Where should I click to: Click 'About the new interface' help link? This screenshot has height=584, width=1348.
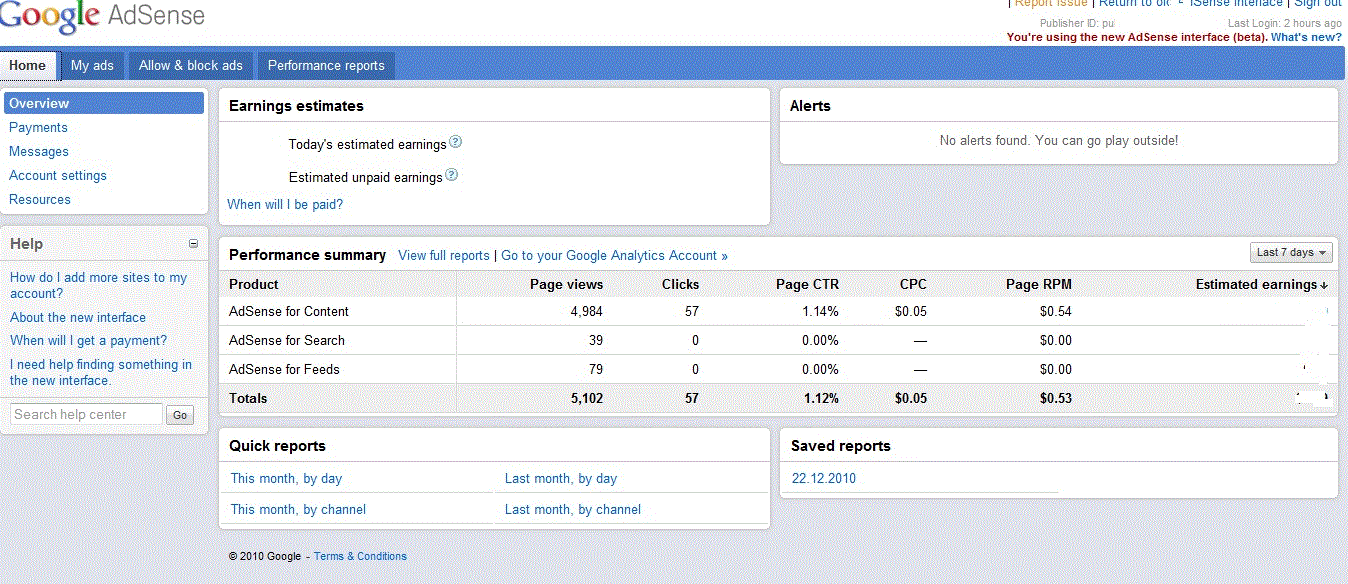(x=78, y=318)
